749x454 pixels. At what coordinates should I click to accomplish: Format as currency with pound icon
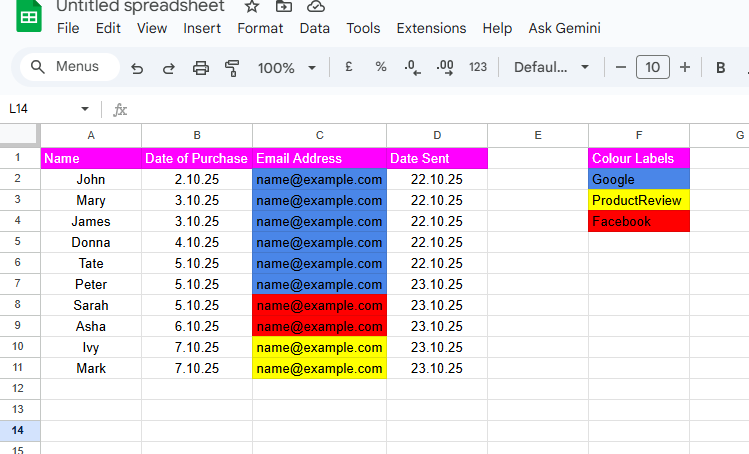(348, 67)
